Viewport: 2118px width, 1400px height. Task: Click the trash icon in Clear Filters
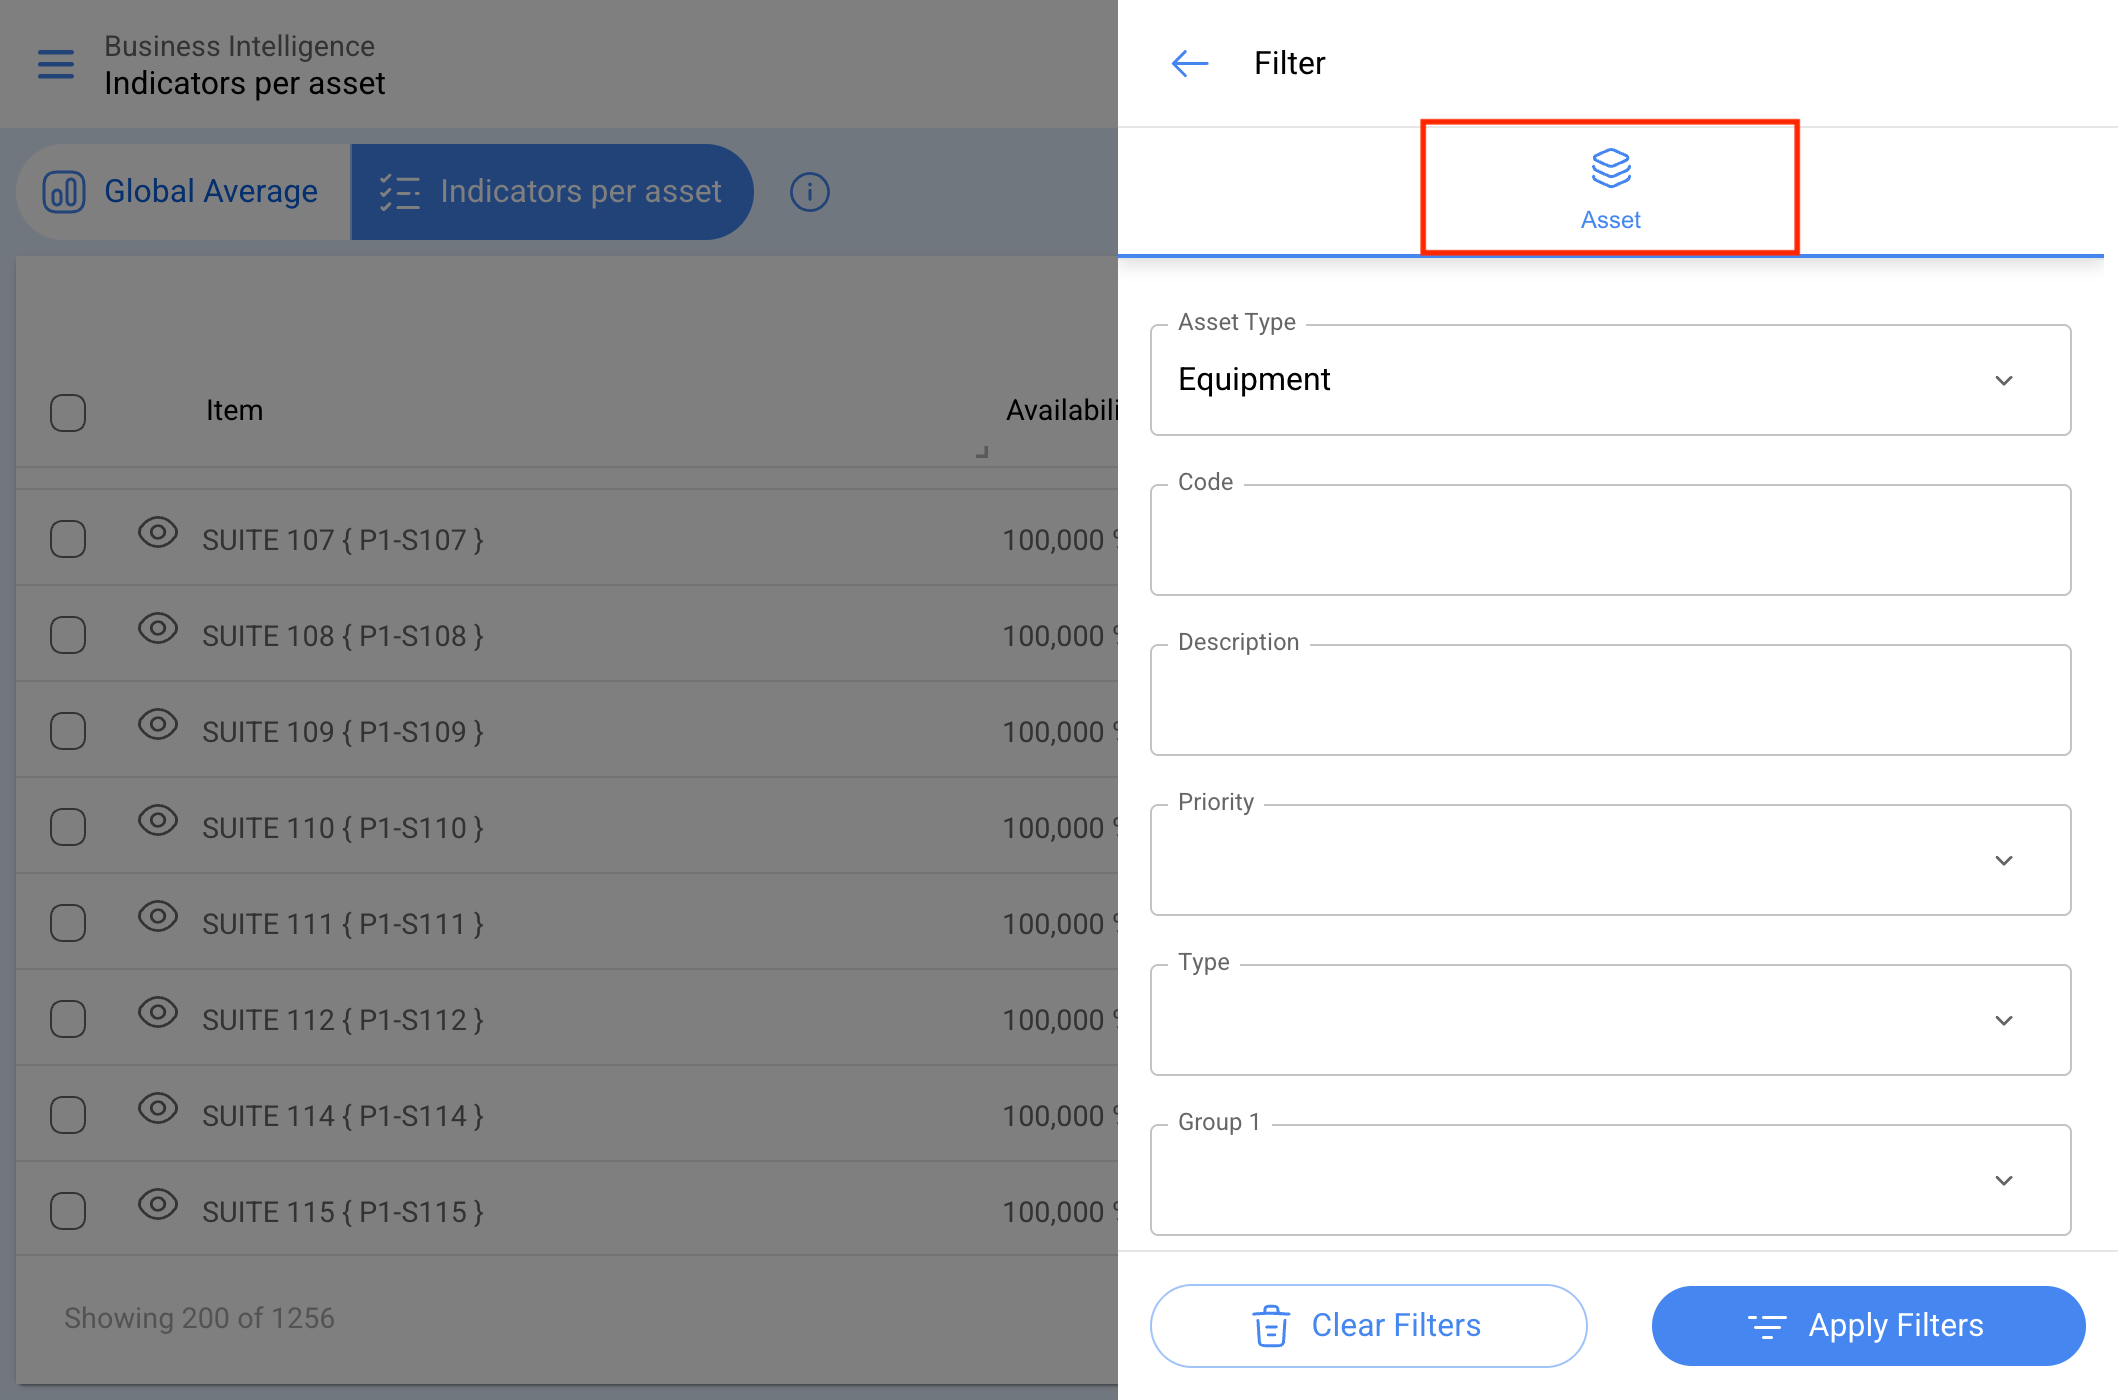pos(1271,1326)
